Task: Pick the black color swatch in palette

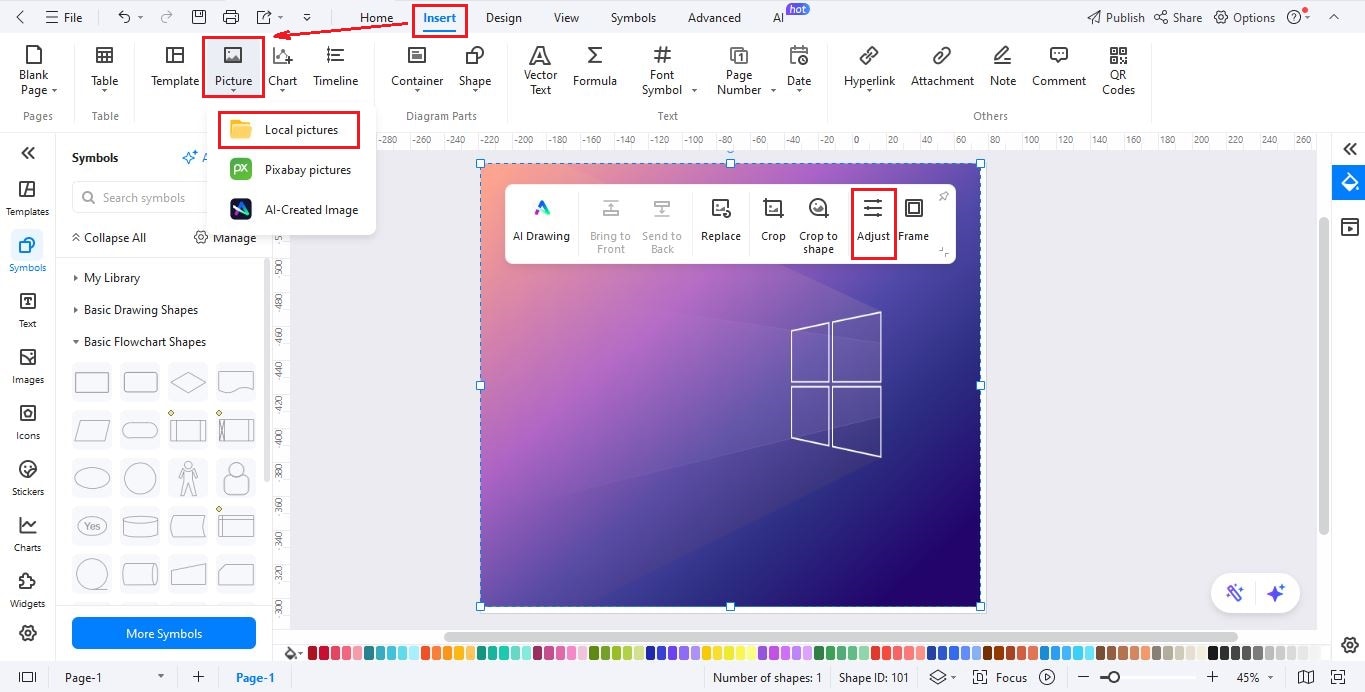Action: tap(1213, 653)
